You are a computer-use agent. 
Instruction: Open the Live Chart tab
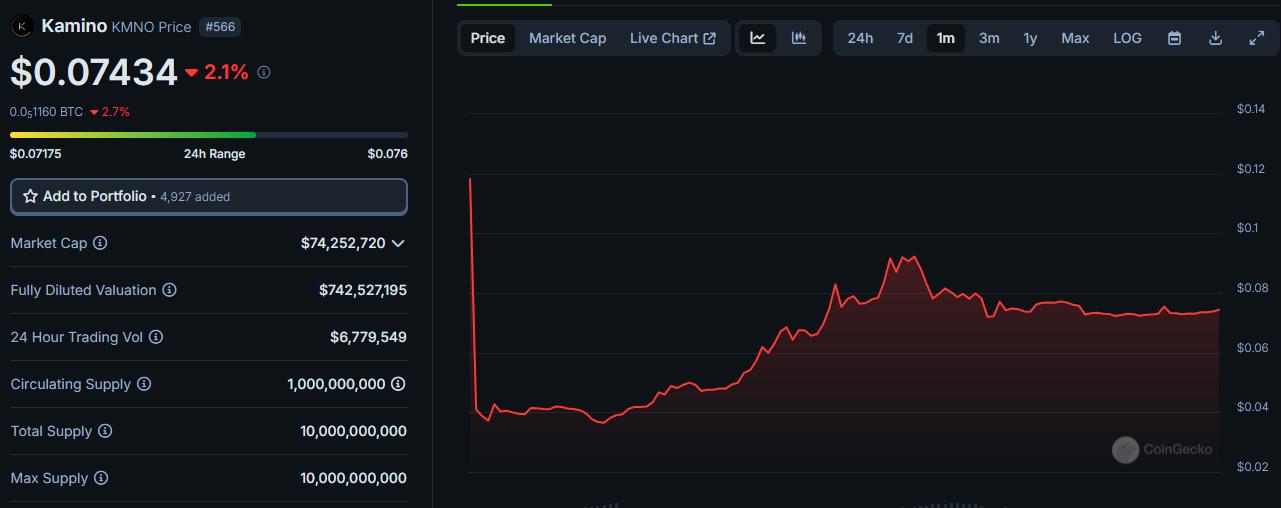click(672, 38)
